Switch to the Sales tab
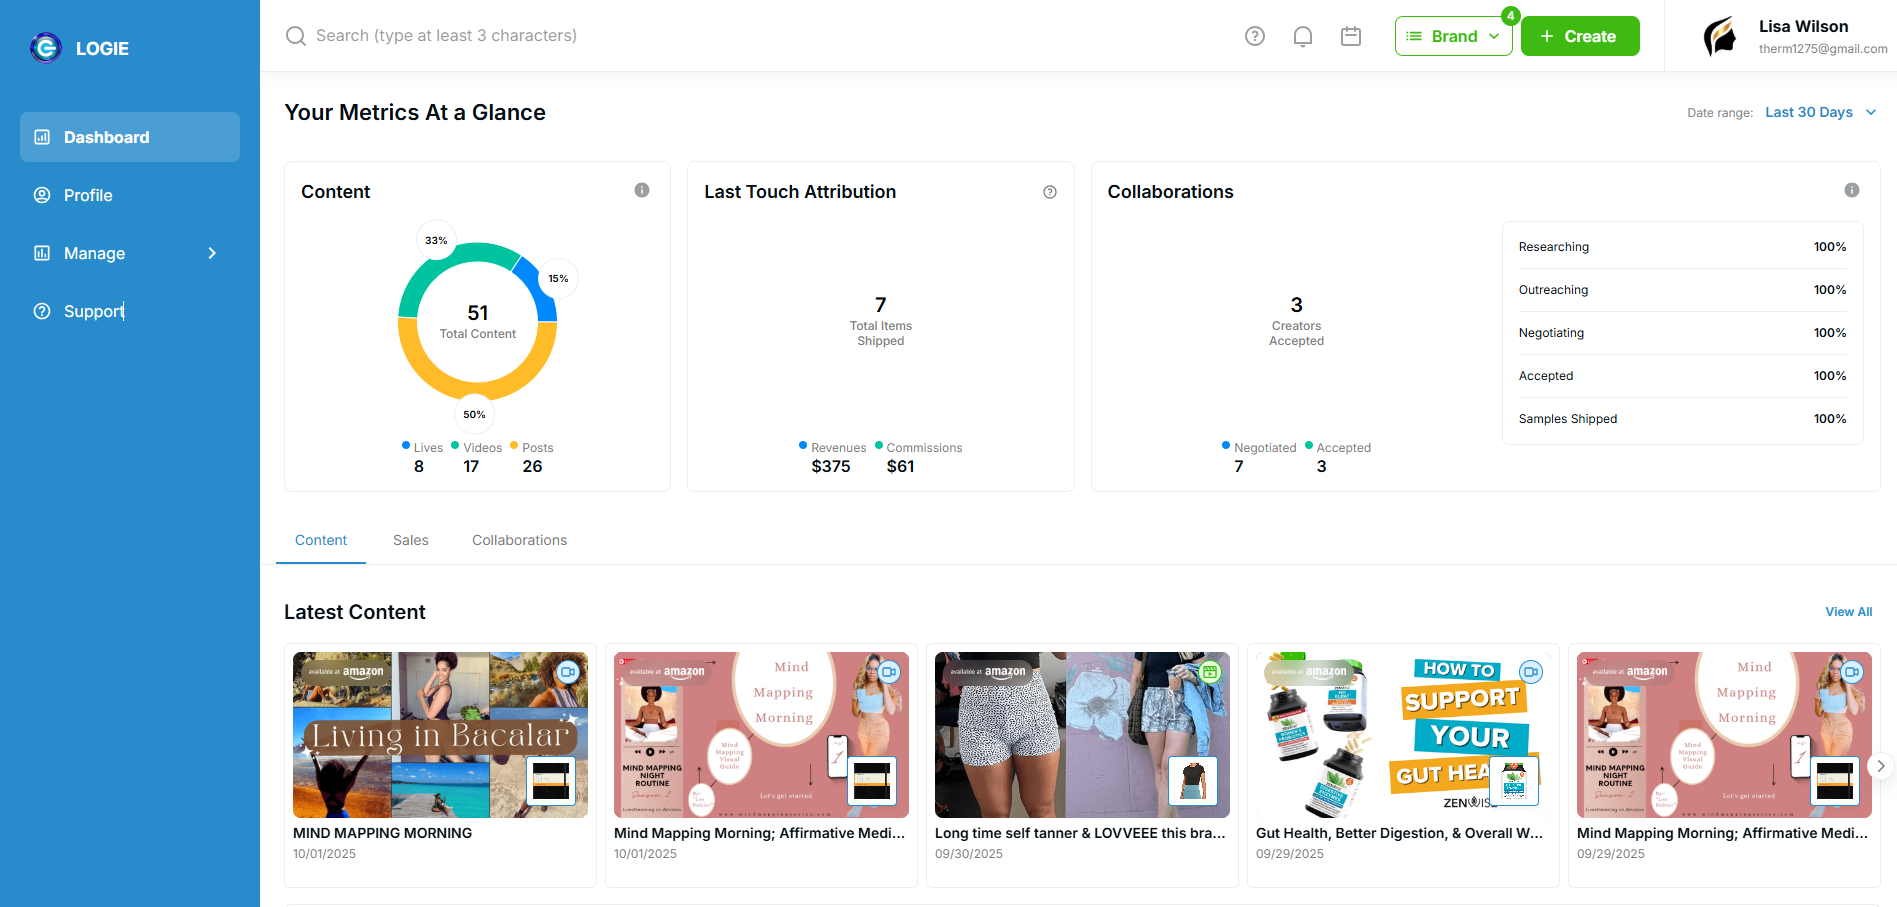1897x907 pixels. coord(410,540)
